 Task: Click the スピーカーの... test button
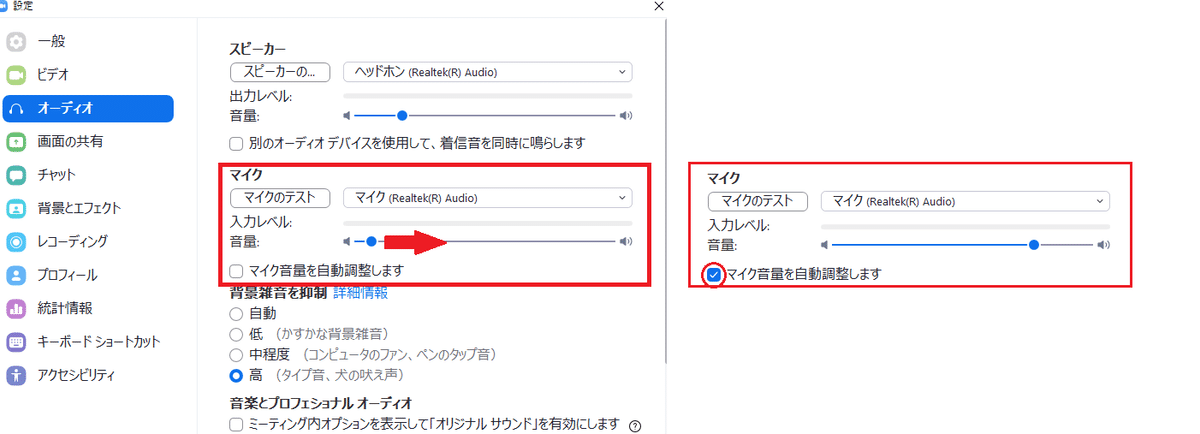click(280, 72)
